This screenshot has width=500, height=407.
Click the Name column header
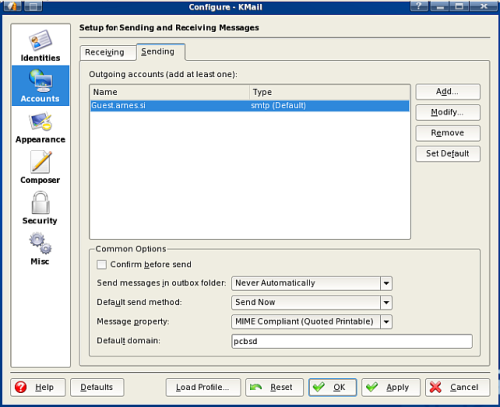pos(170,92)
